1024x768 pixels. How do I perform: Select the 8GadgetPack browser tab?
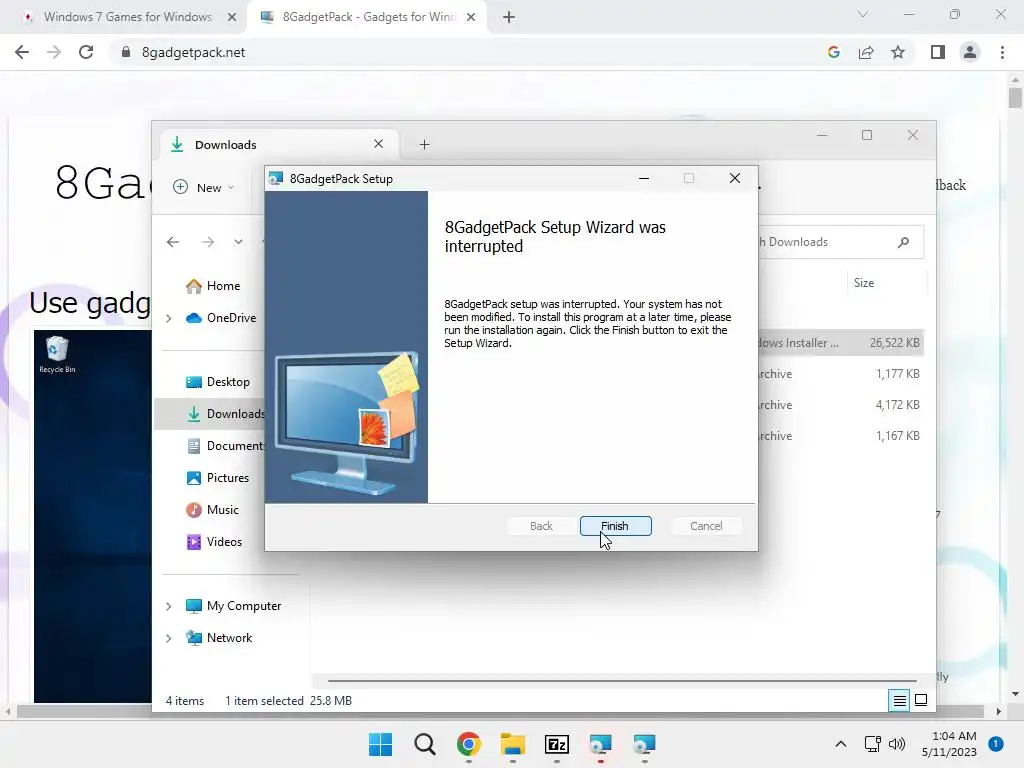pyautogui.click(x=369, y=17)
